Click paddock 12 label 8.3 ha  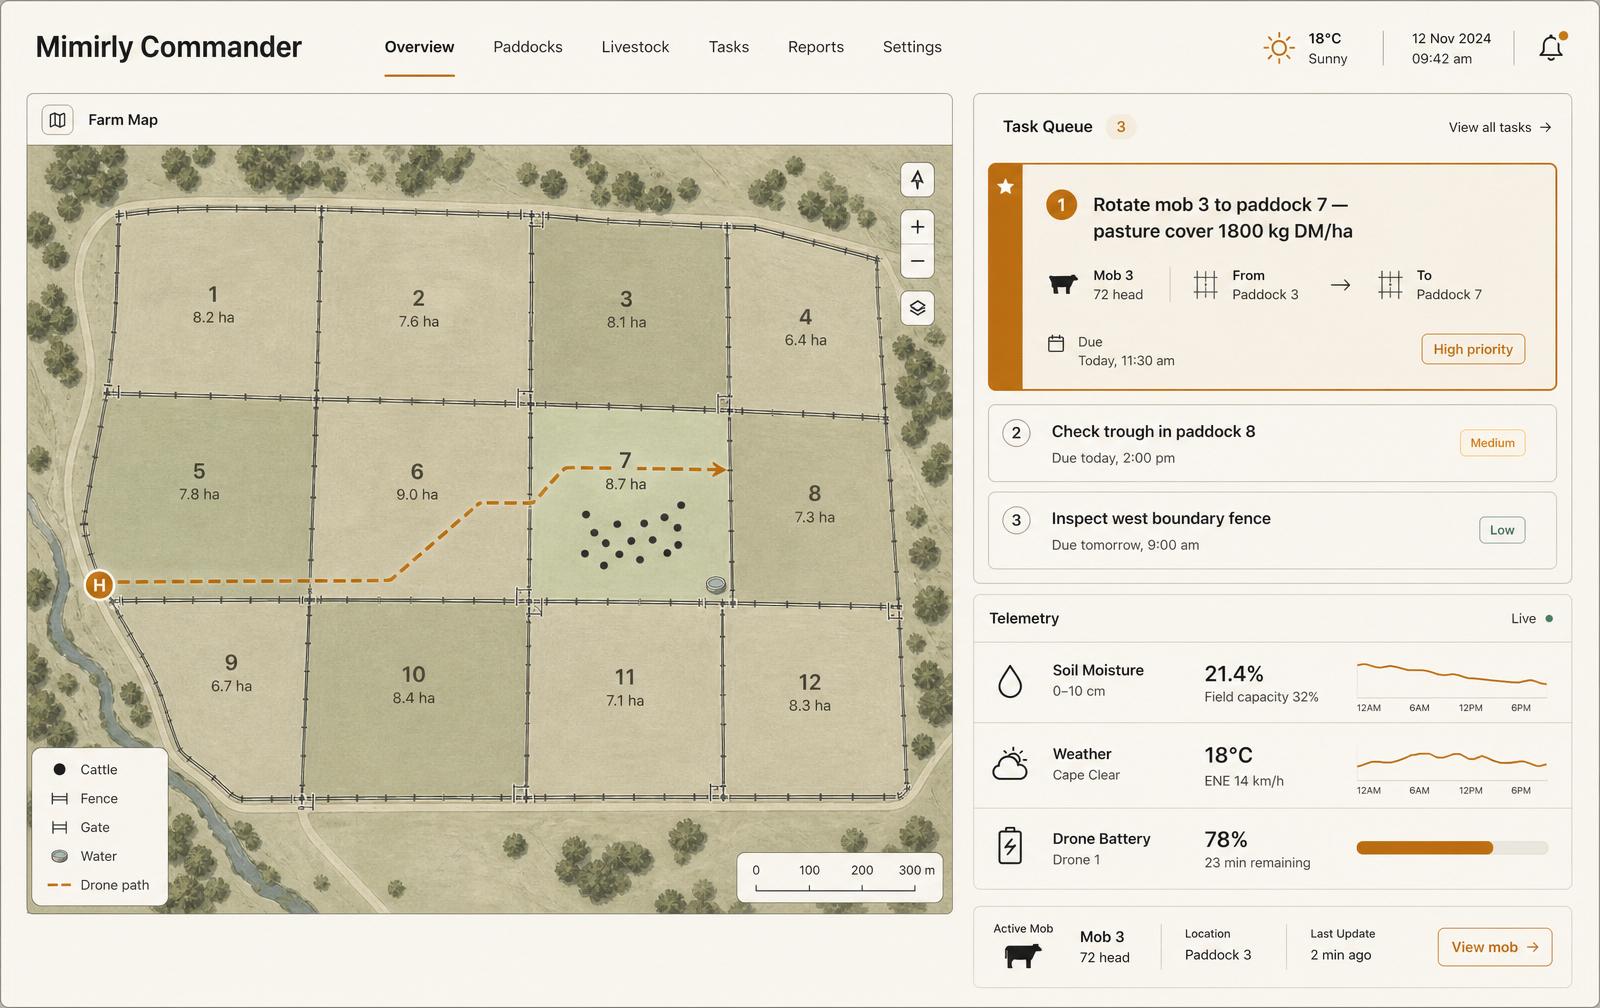809,706
